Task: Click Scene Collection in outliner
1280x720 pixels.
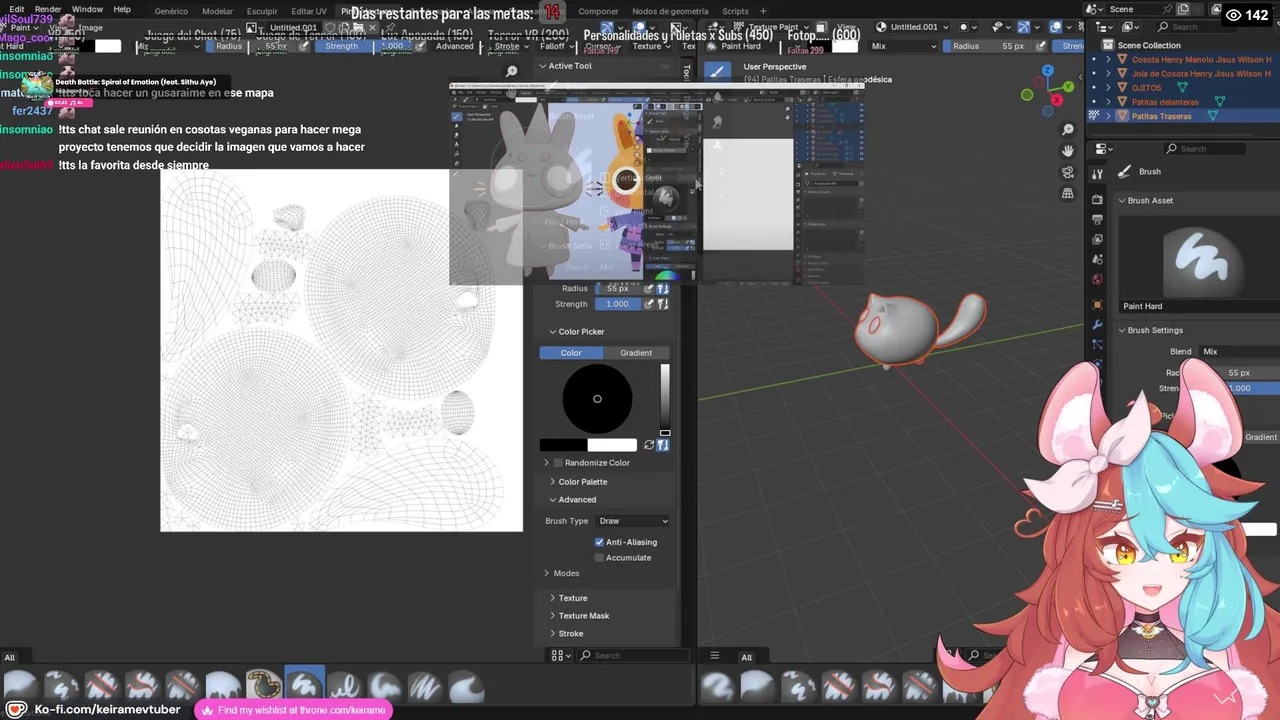Action: coord(1148,45)
